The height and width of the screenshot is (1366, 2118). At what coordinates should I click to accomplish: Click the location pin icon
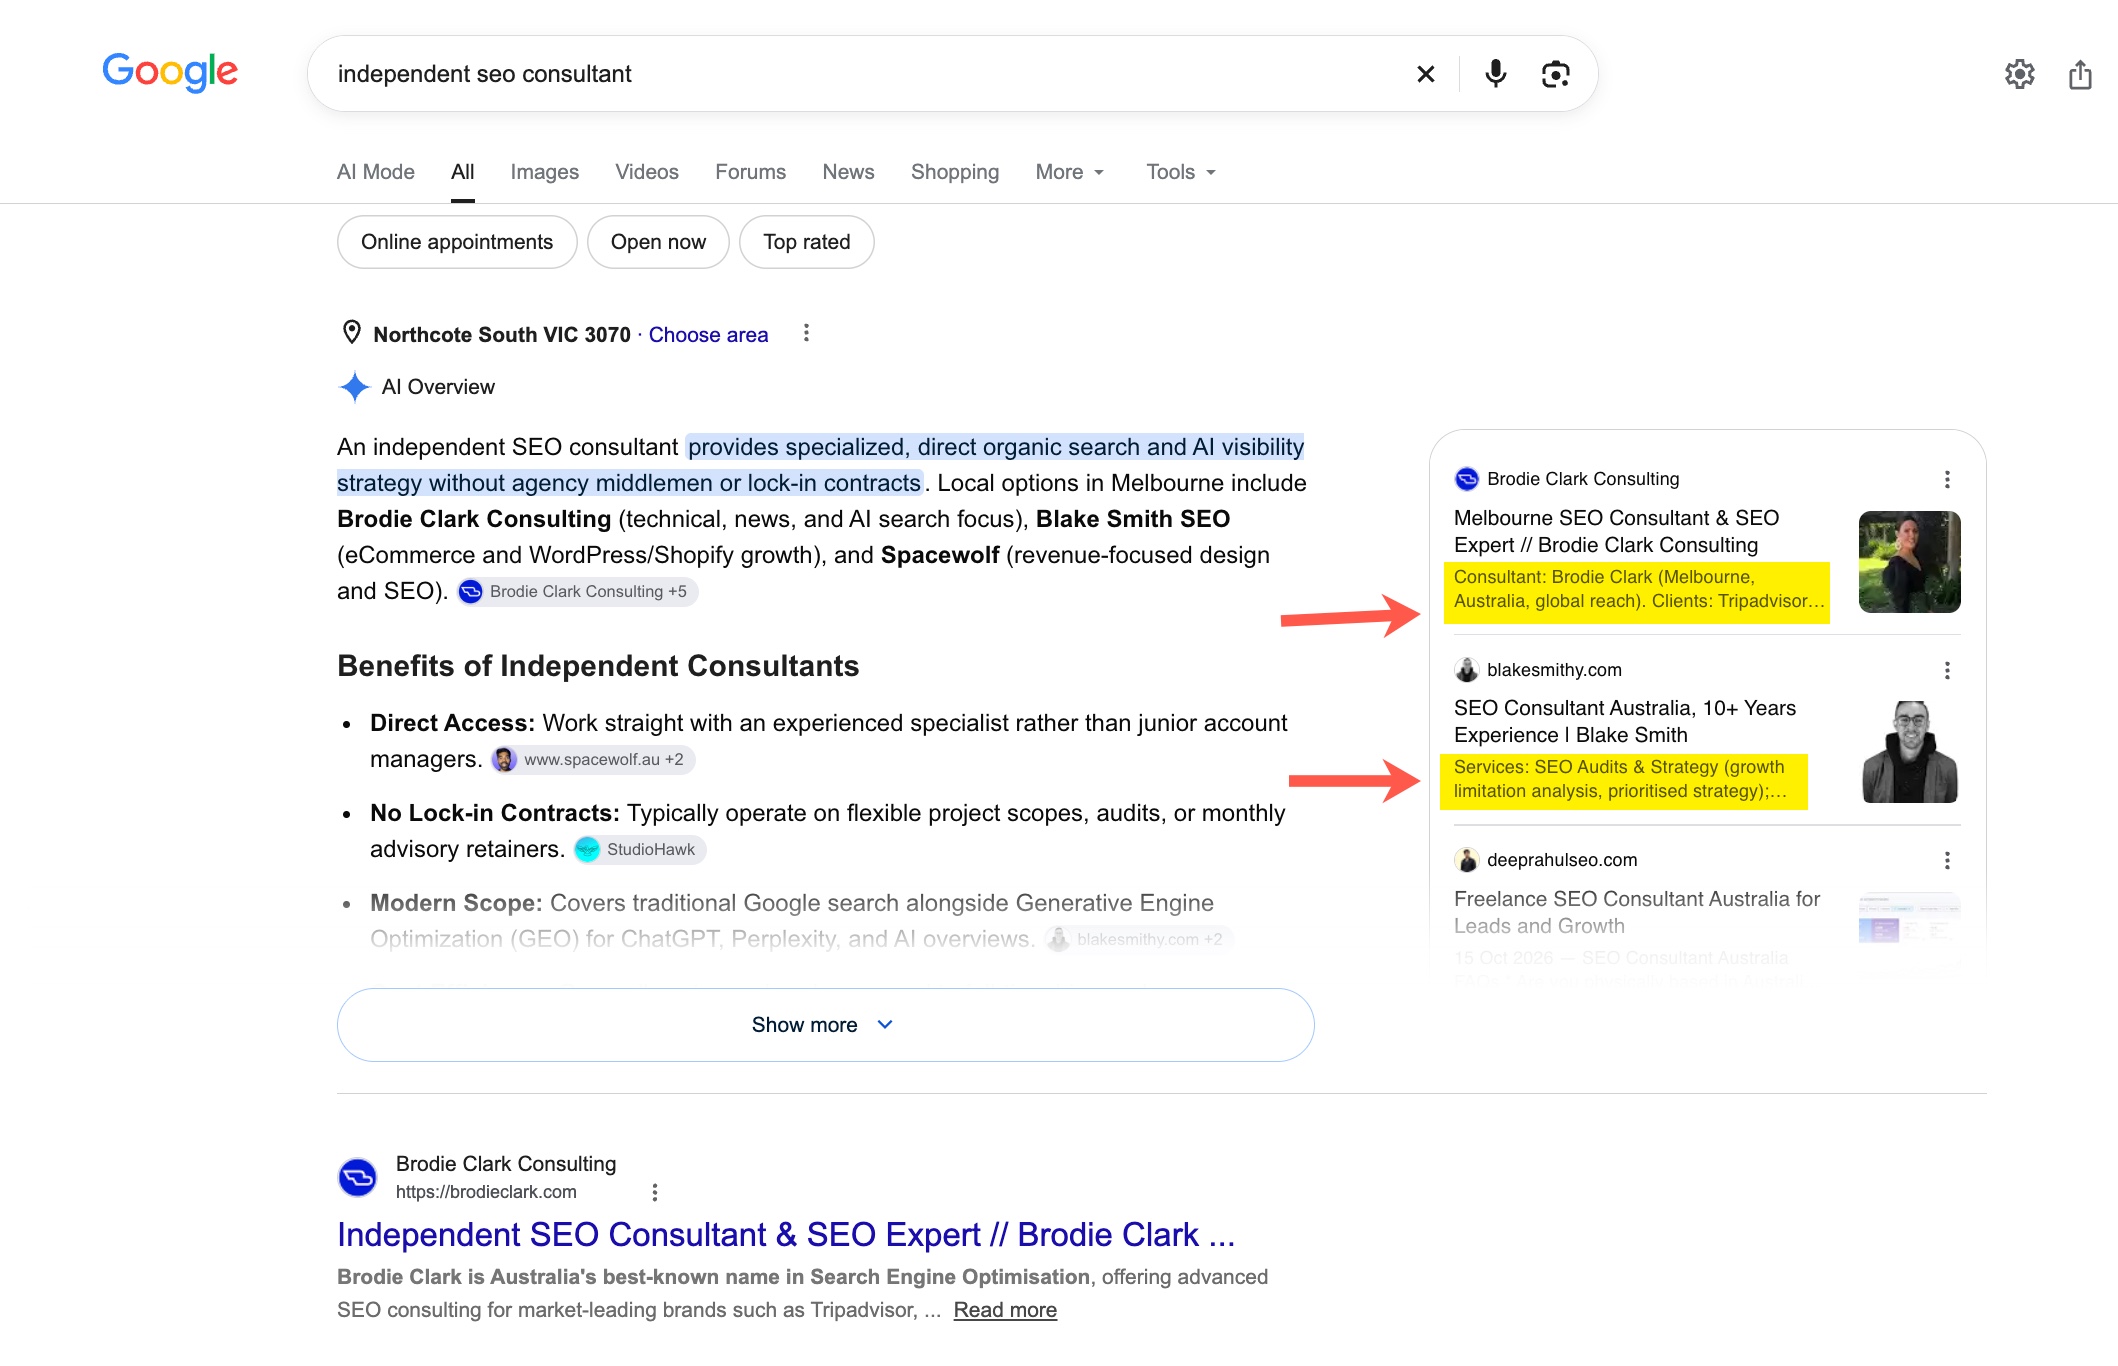[352, 332]
